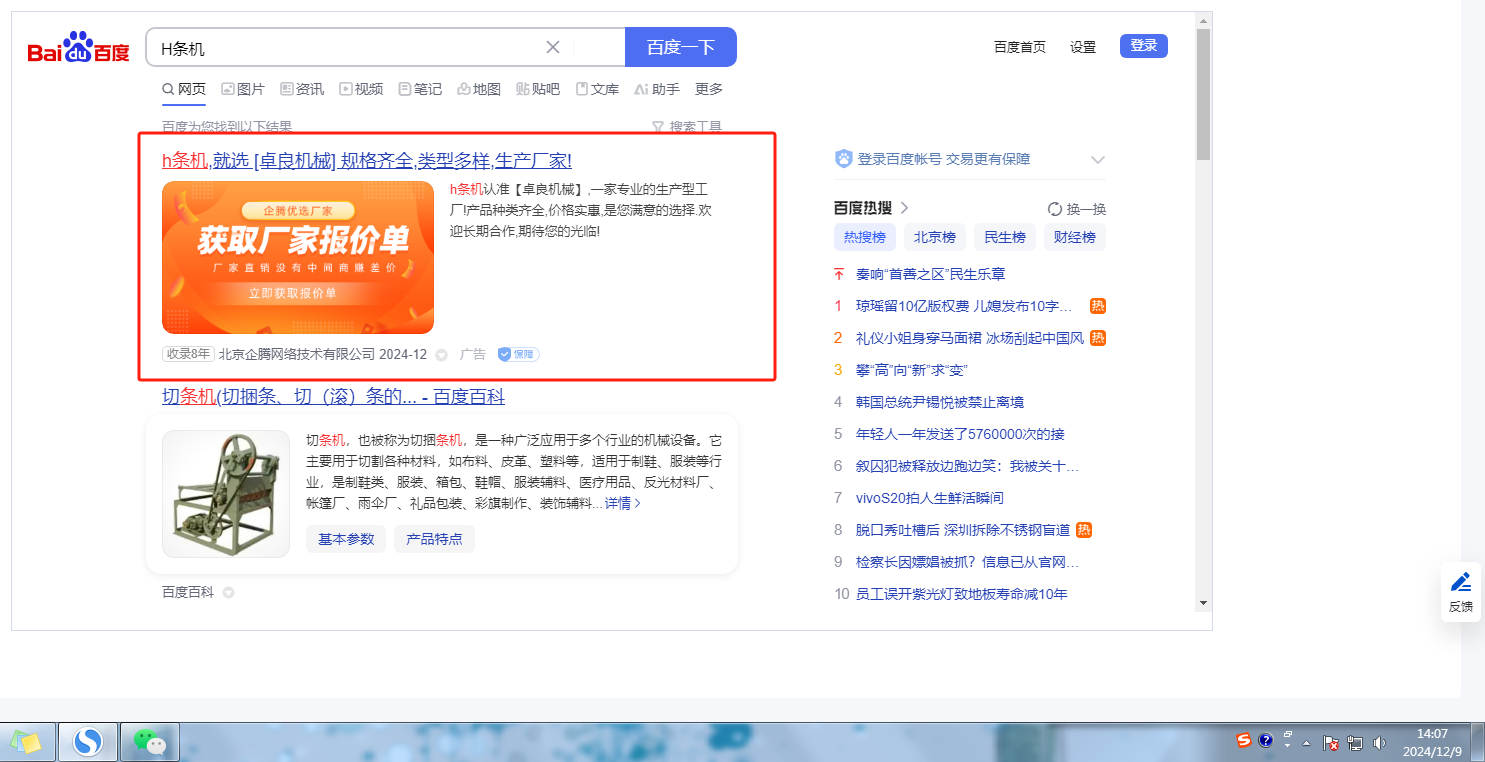Click the 保障 shield badge

[519, 354]
